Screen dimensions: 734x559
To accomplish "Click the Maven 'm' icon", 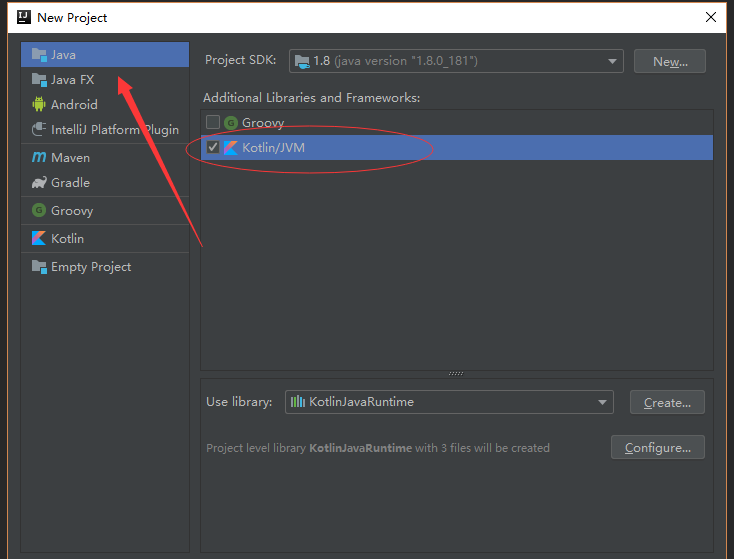I will tap(39, 157).
